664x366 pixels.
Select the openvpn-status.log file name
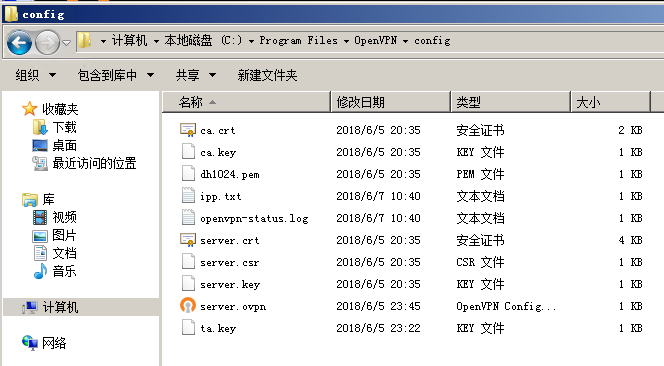[254, 219]
